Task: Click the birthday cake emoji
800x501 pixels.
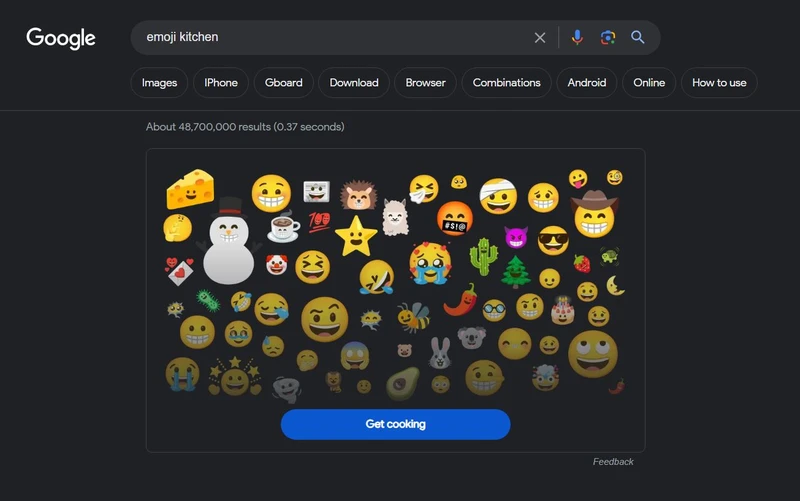Action: 563,310
